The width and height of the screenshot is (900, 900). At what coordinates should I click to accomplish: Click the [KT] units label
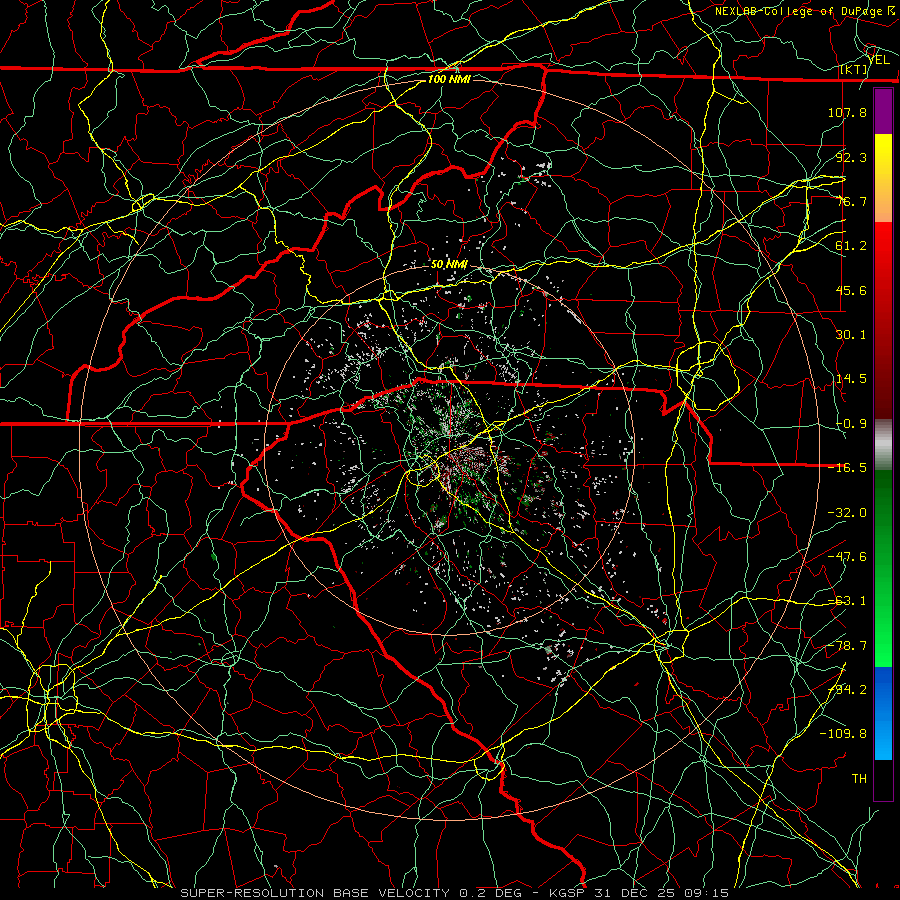[x=854, y=69]
